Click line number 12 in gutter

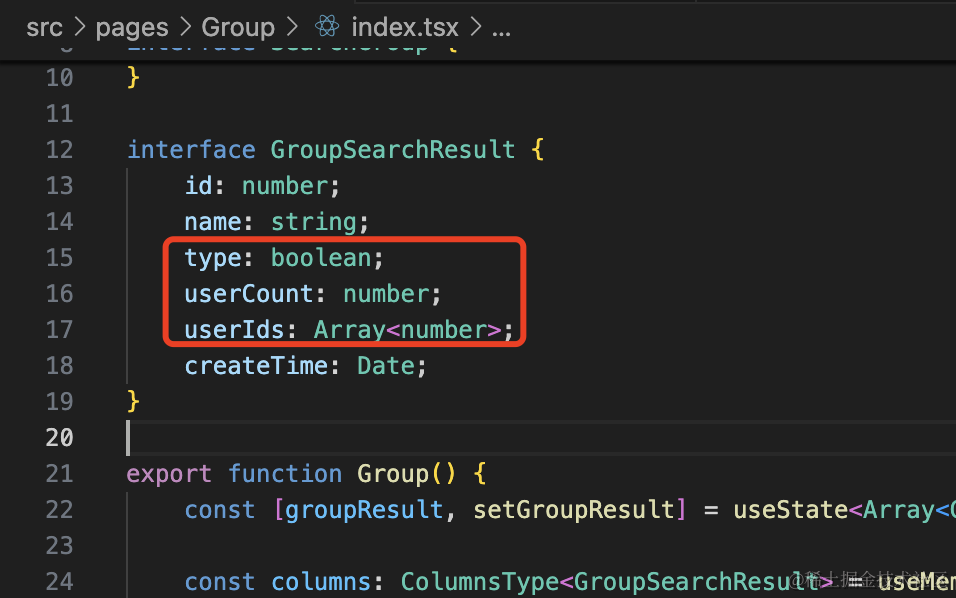coord(60,150)
